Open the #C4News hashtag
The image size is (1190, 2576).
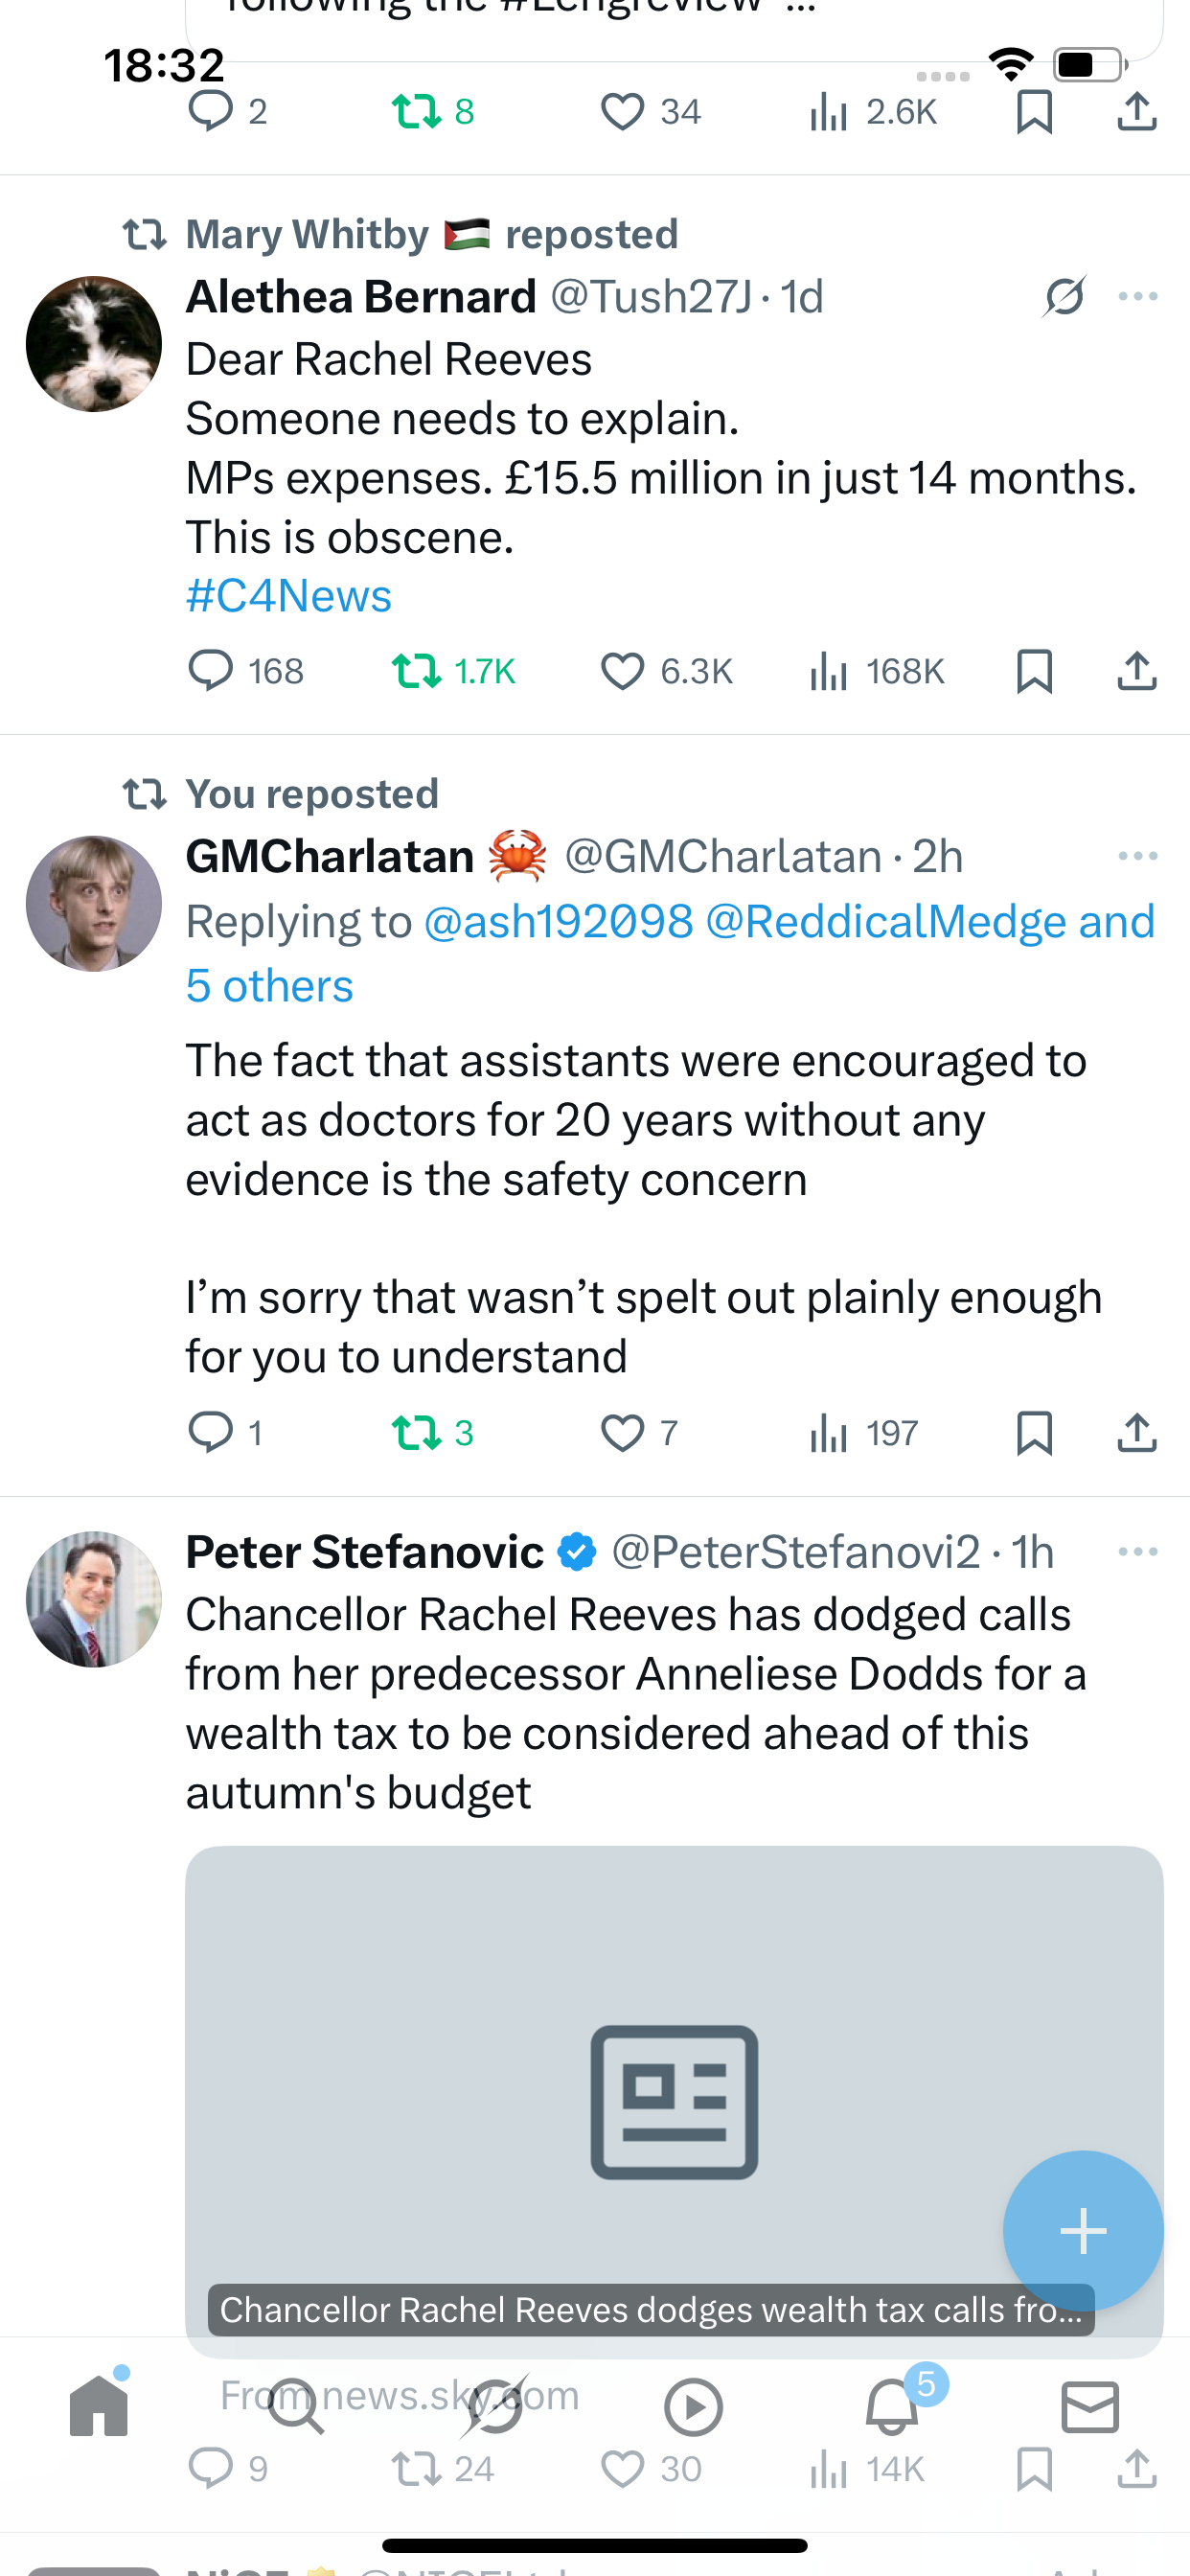(x=289, y=596)
